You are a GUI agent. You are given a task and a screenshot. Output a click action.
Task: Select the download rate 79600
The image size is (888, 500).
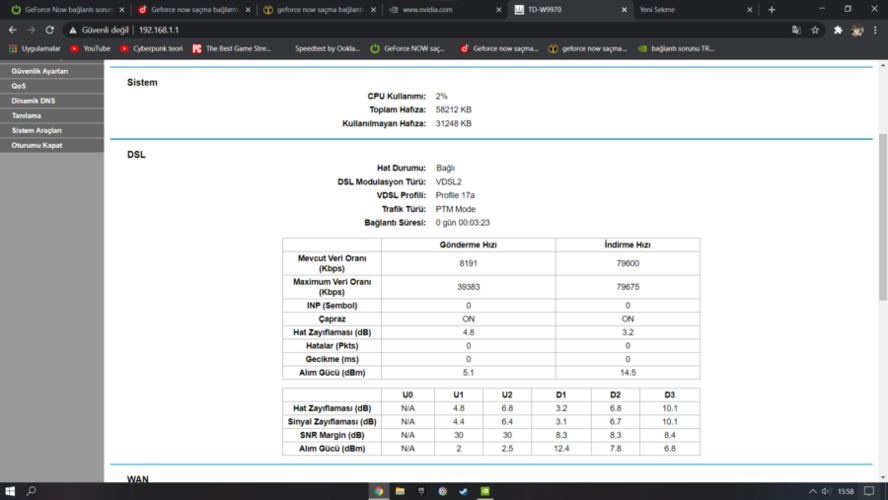coord(627,263)
